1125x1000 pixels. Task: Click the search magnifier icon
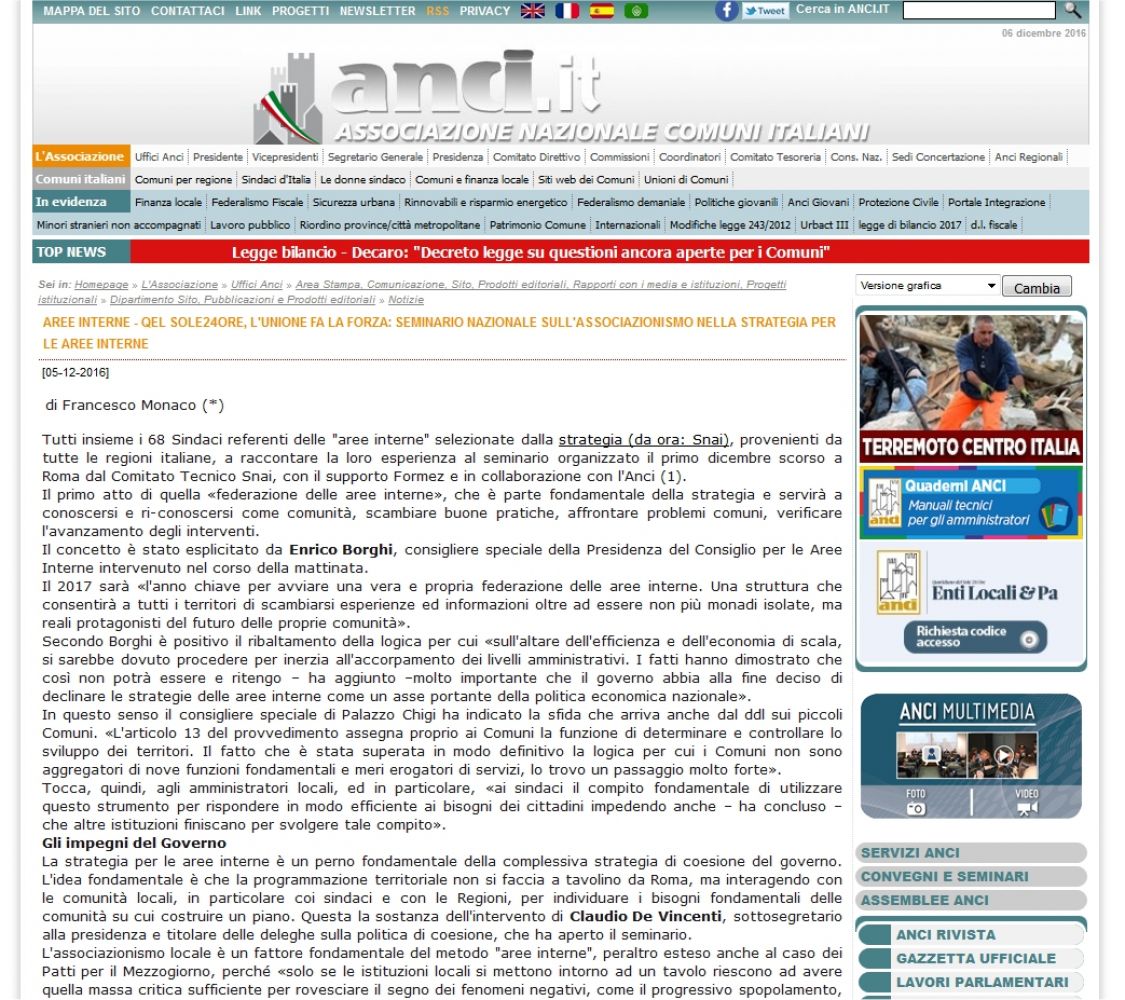click(1072, 10)
